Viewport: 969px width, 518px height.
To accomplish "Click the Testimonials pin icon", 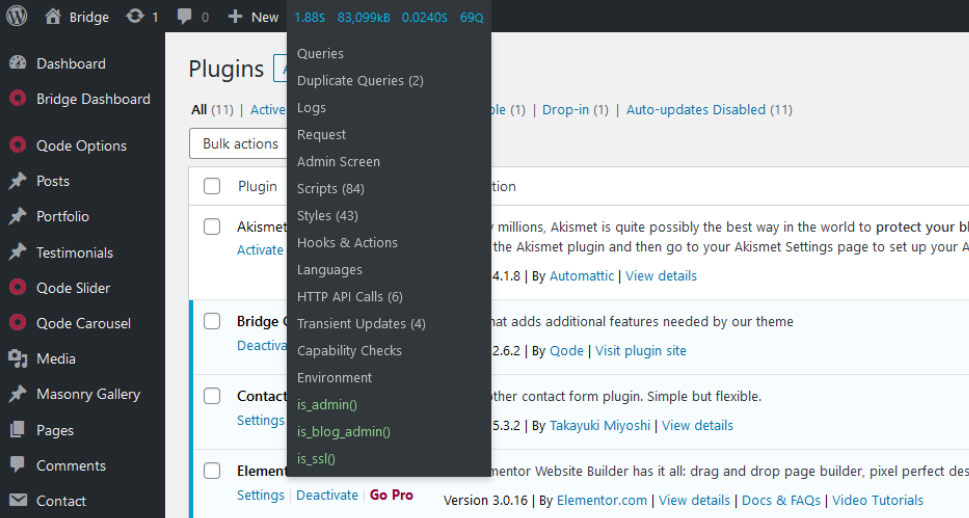I will [18, 252].
